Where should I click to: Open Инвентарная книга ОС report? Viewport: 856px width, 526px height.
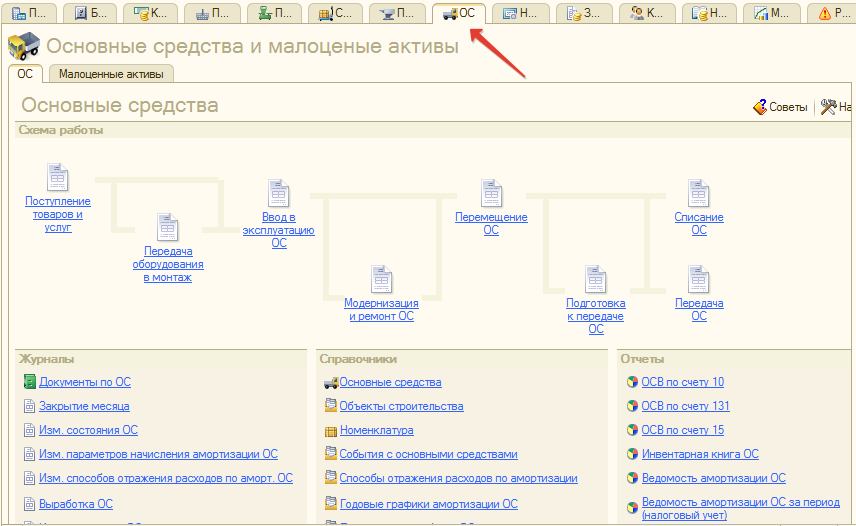[x=699, y=454]
